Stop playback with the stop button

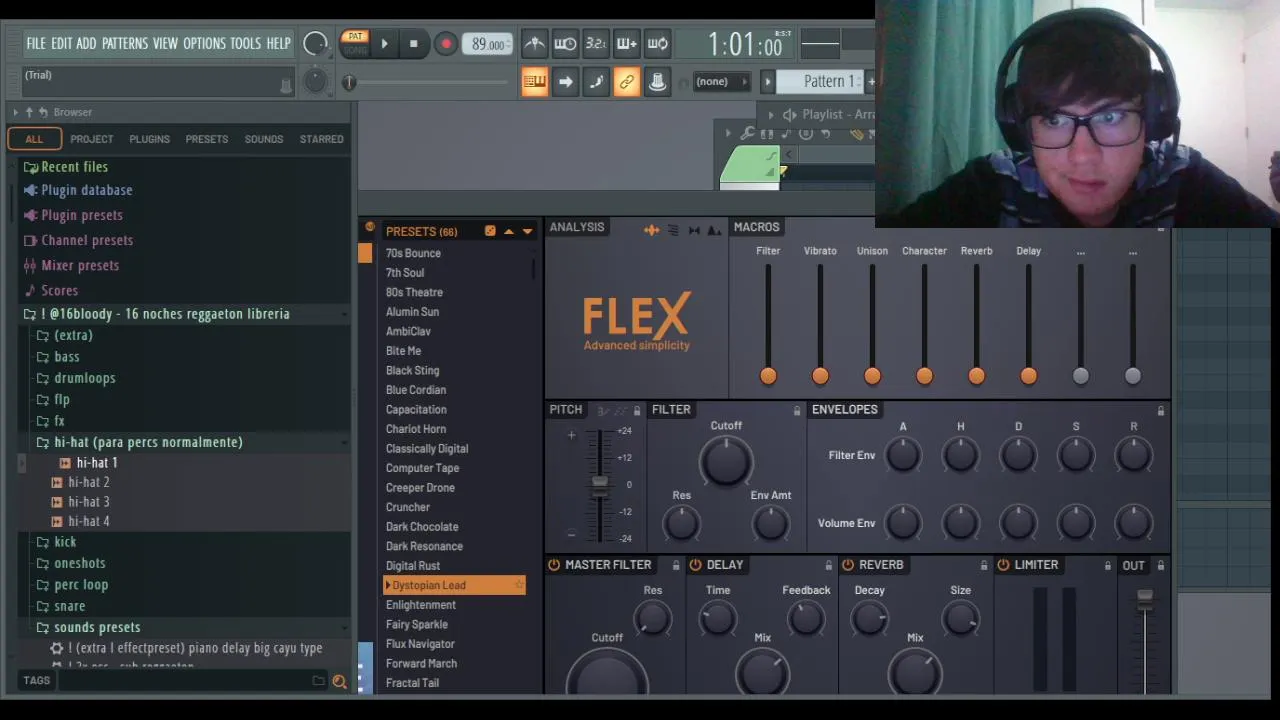coord(413,44)
